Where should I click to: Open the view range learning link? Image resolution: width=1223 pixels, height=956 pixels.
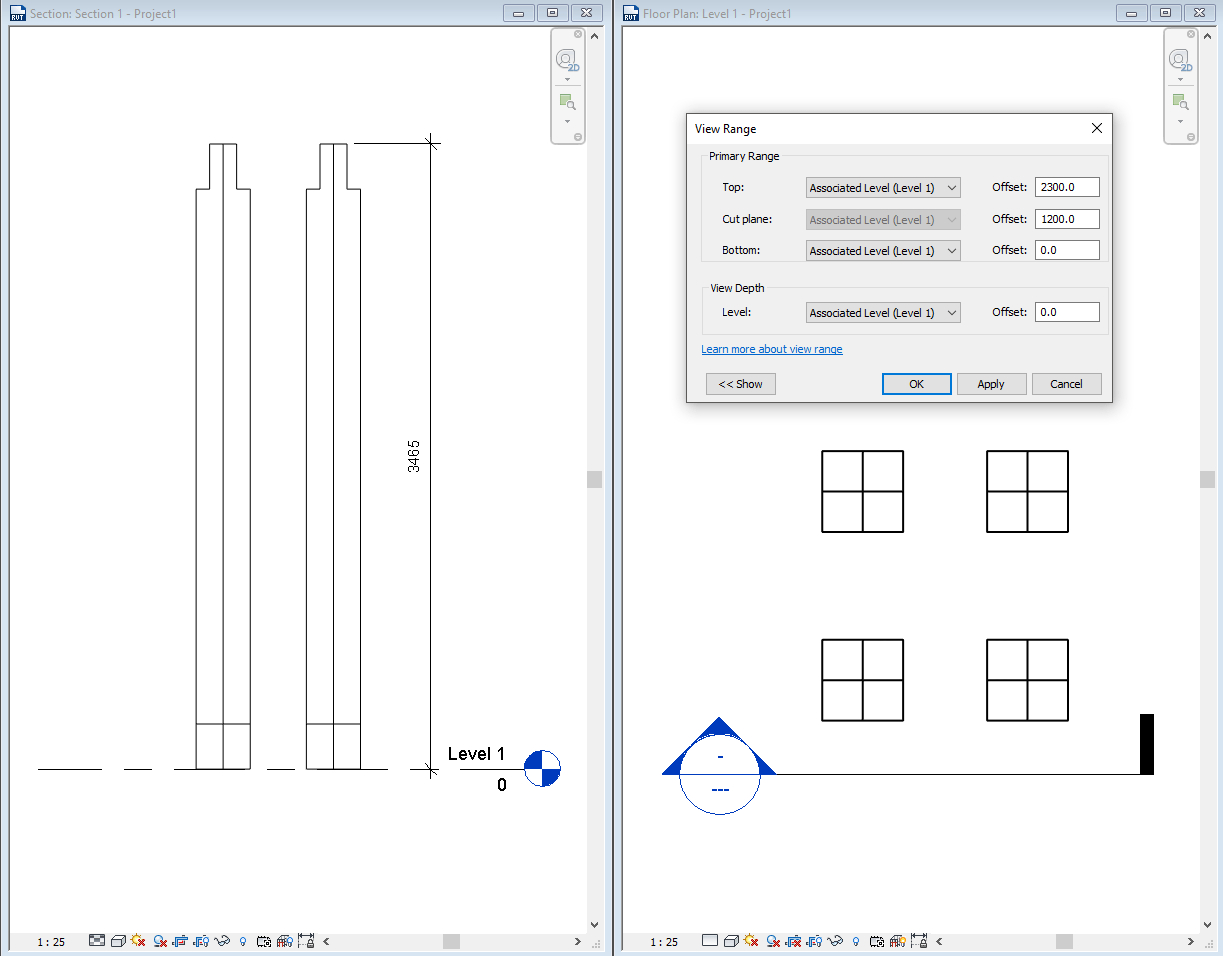point(771,348)
